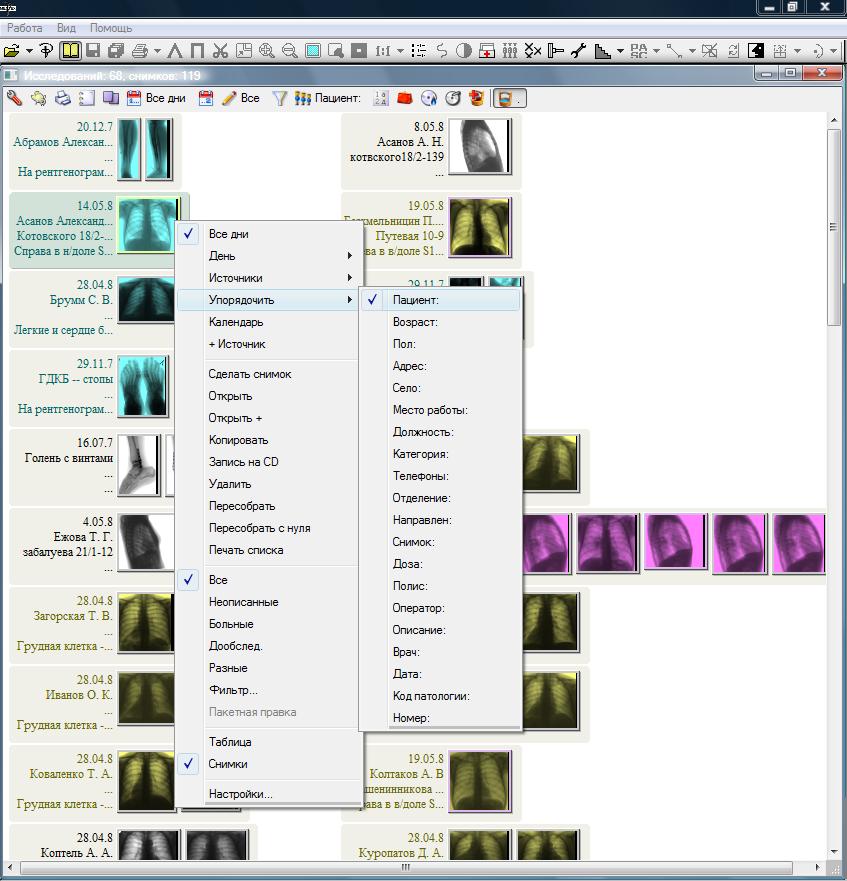
Task: Select the checked 'Пациент:' sort option
Action: (x=415, y=300)
